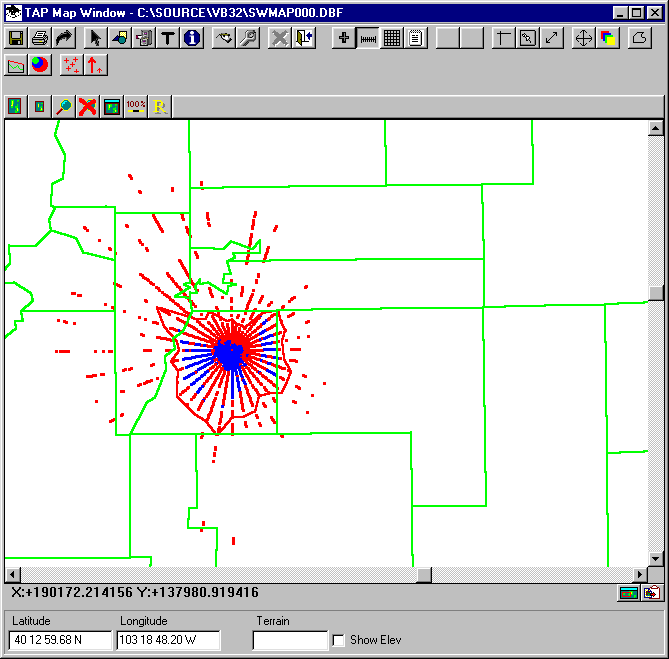Click the first blank toolbar button
This screenshot has height=659, width=669.
click(x=448, y=38)
